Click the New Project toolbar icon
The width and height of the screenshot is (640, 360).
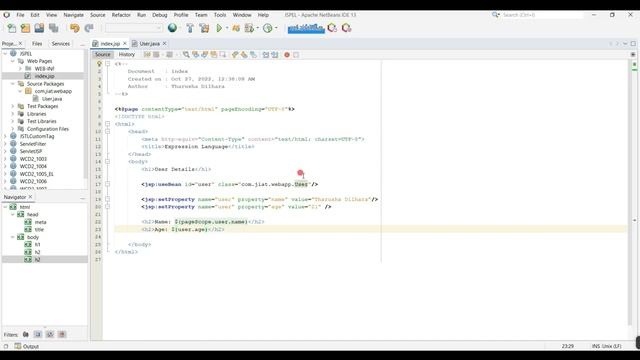(x=25, y=28)
